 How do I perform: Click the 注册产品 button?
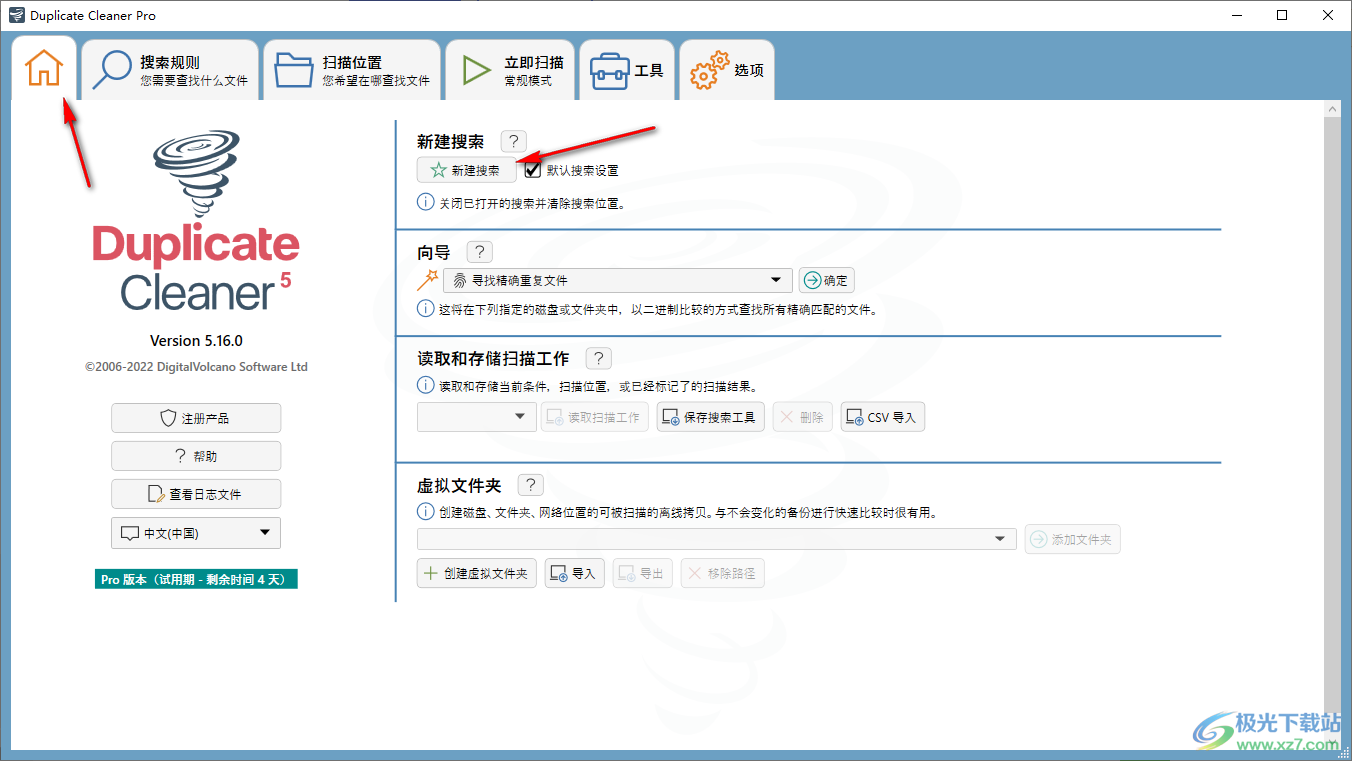tap(196, 418)
